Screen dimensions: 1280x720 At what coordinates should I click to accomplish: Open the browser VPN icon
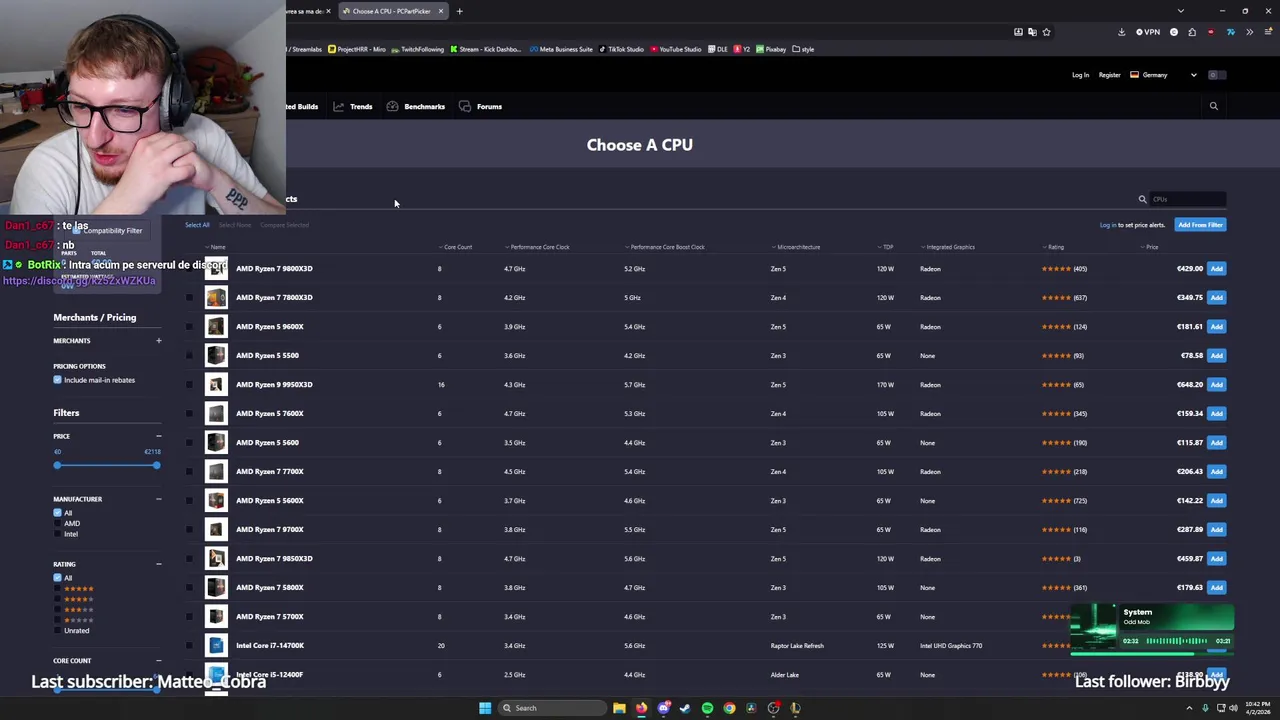point(1148,32)
